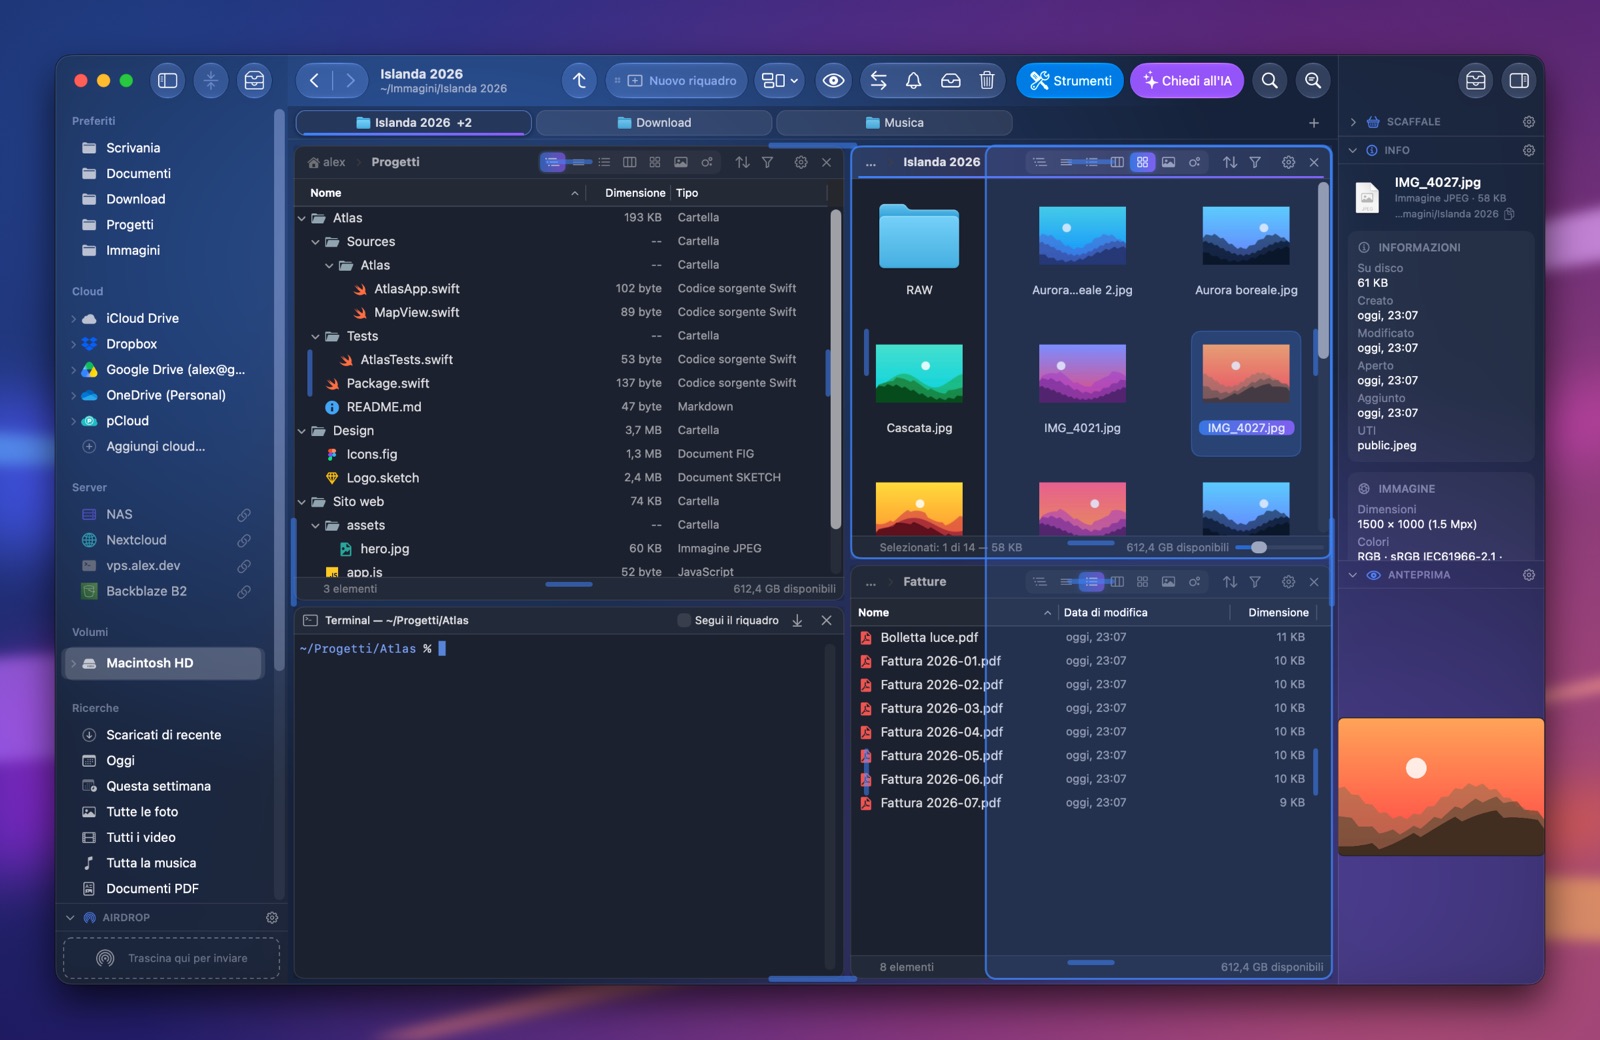Click the zoom magnifier icon in toolbar
This screenshot has height=1040, width=1600.
click(1313, 81)
